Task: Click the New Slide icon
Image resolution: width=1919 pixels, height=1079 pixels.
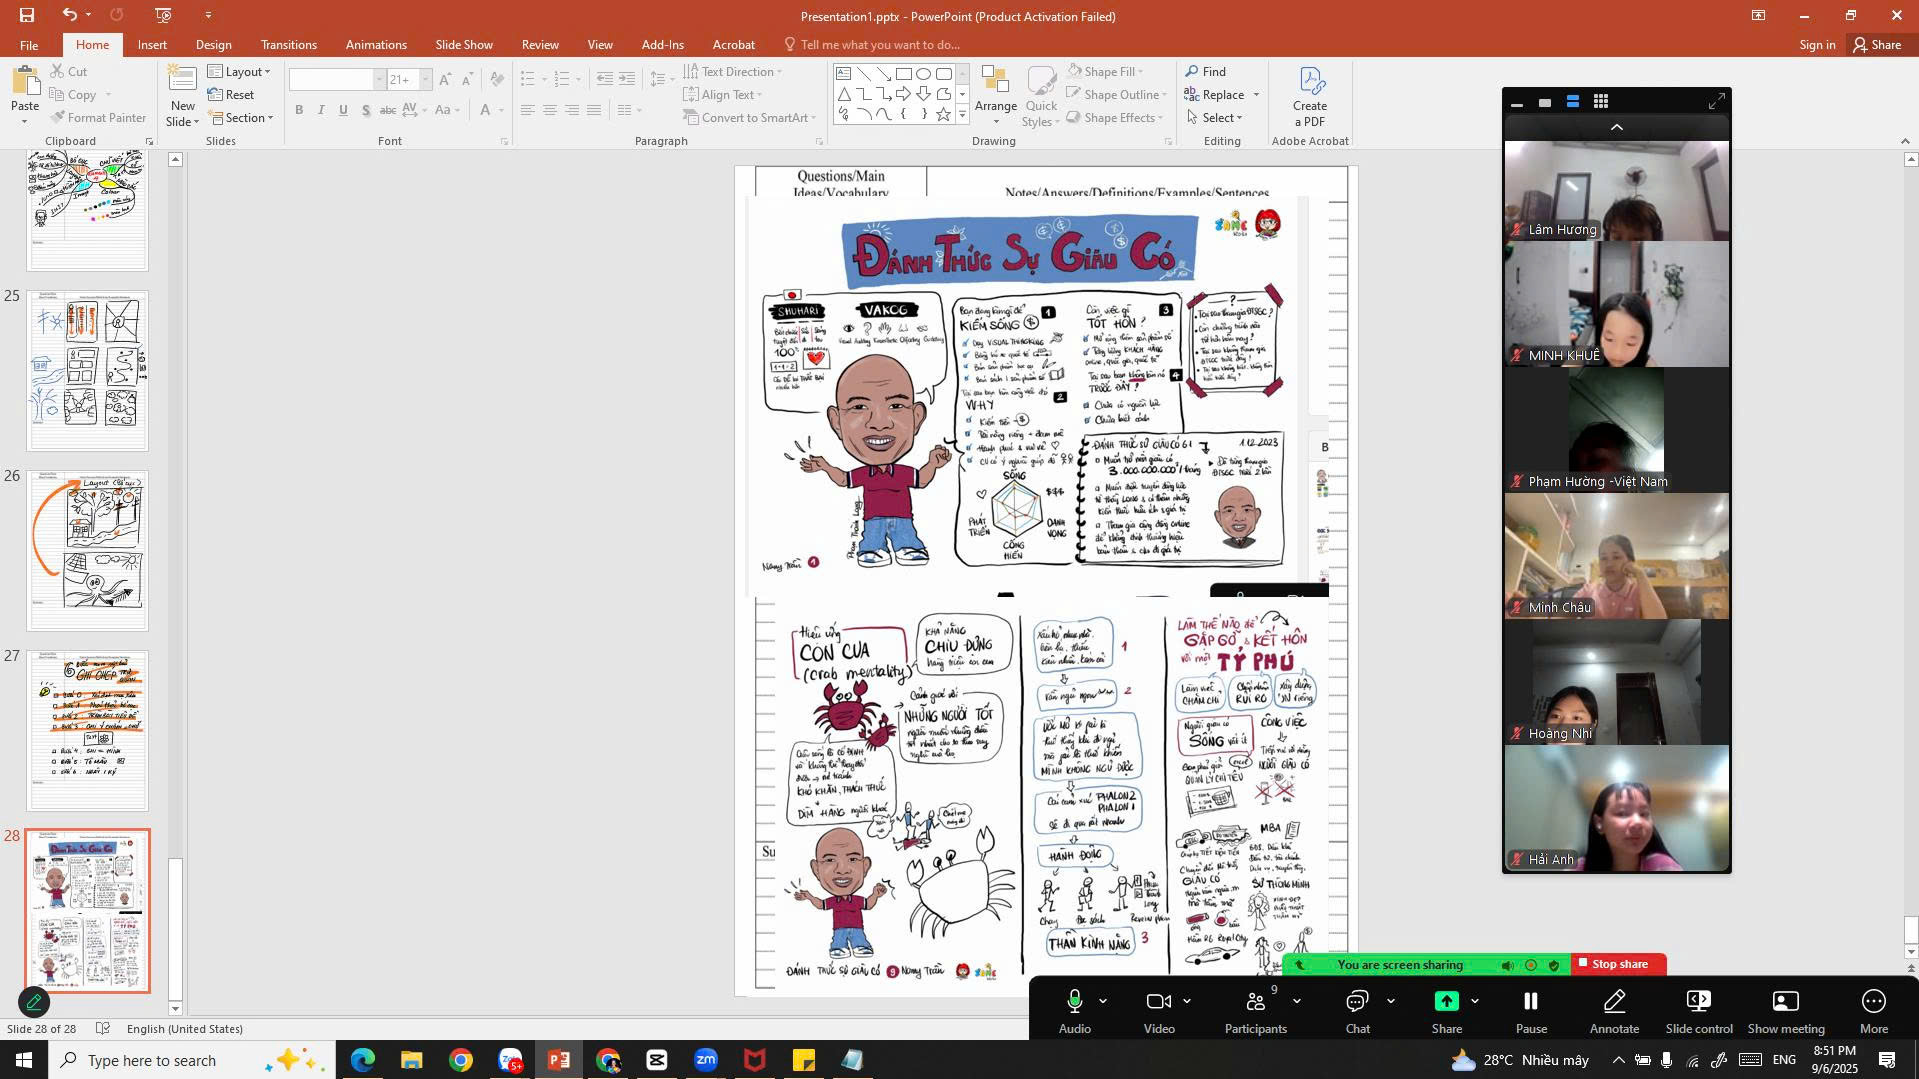Action: (182, 81)
